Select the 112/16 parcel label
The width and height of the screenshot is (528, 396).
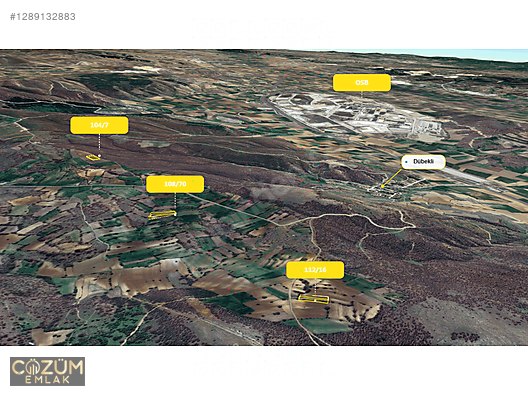(x=315, y=270)
